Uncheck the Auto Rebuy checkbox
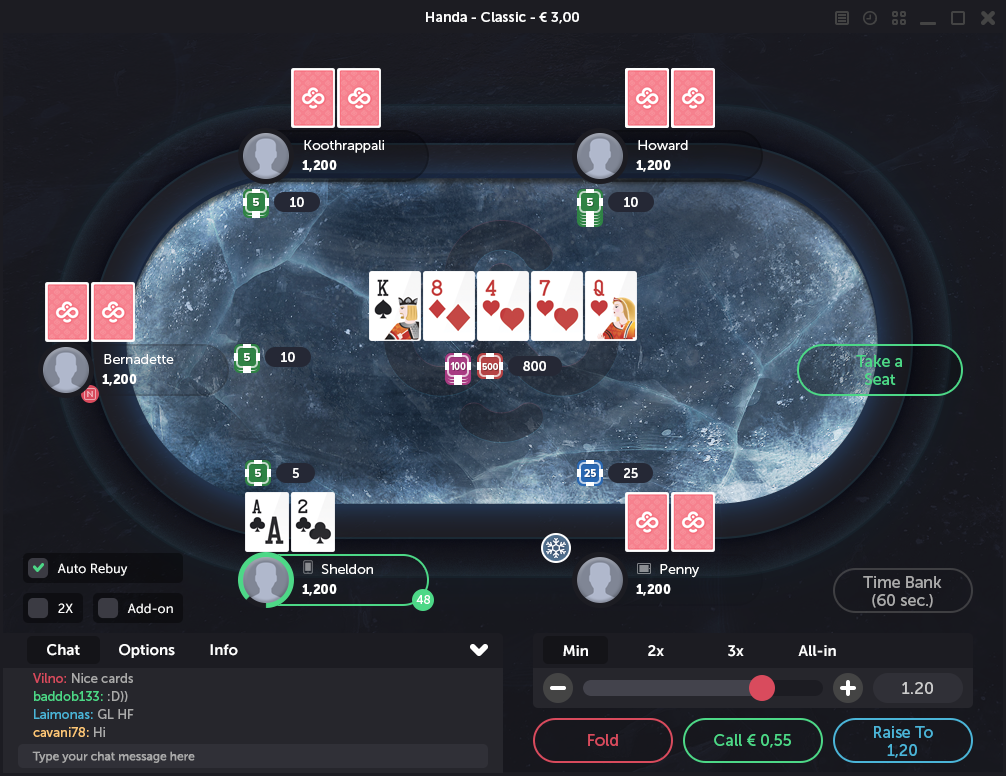The width and height of the screenshot is (1006, 776). [x=38, y=568]
